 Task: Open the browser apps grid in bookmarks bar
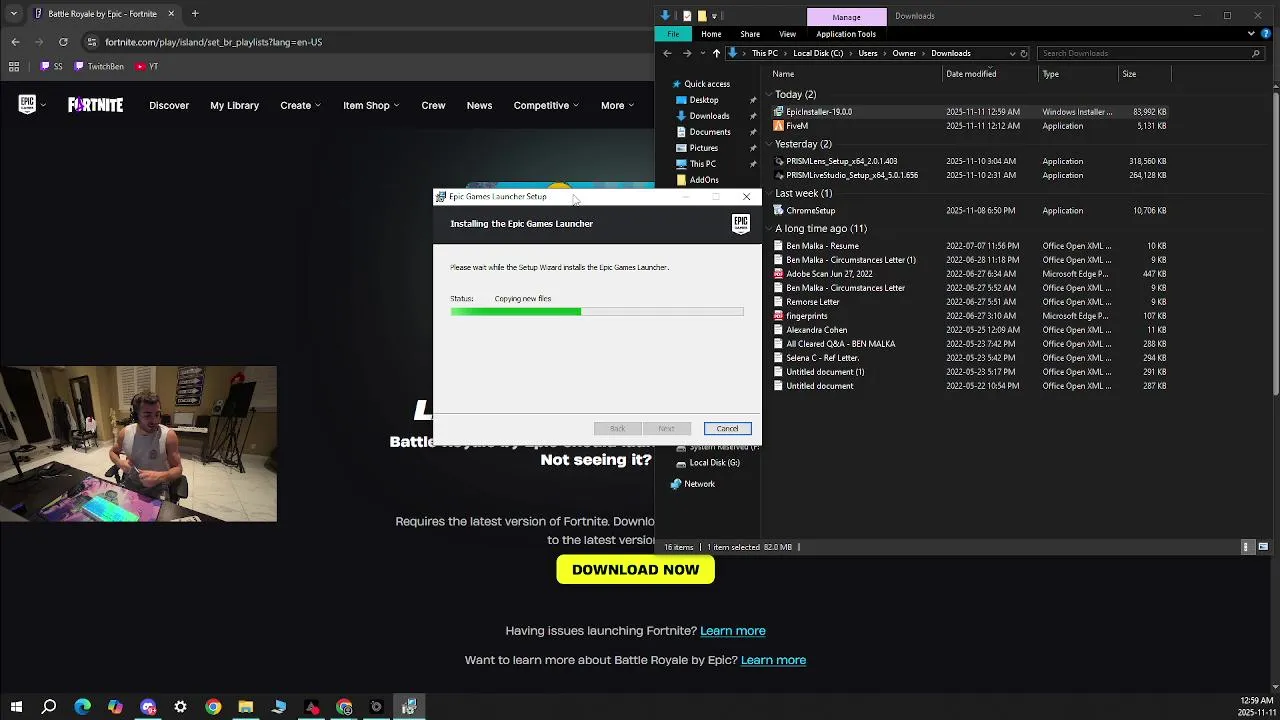[x=14, y=66]
